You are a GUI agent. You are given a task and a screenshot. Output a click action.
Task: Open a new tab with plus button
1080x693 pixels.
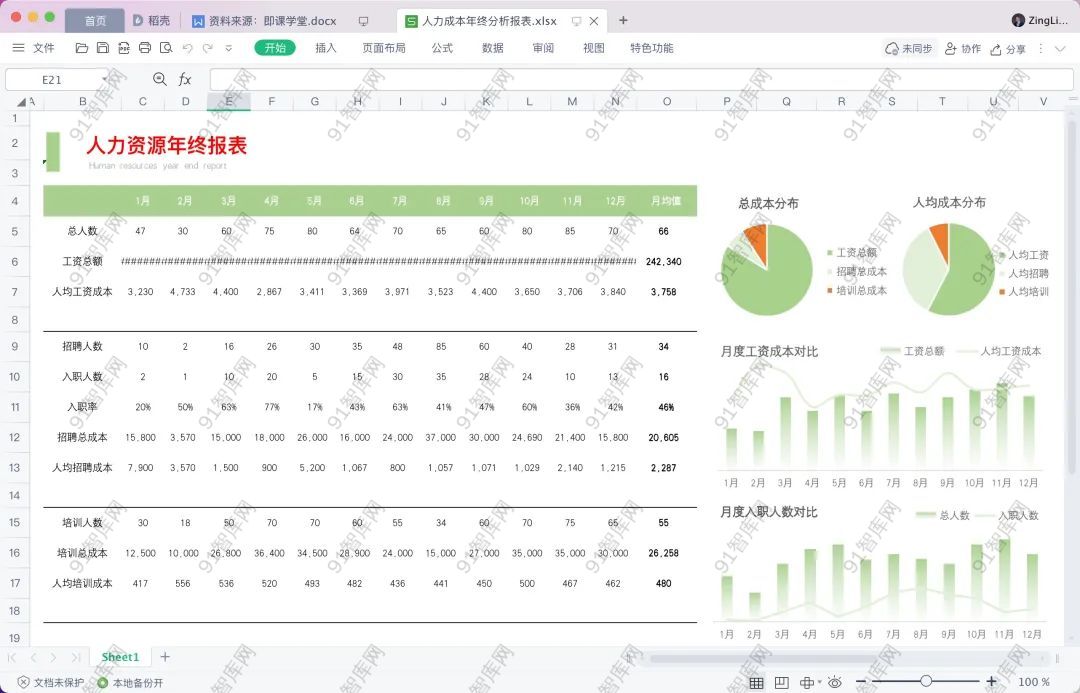coord(624,20)
